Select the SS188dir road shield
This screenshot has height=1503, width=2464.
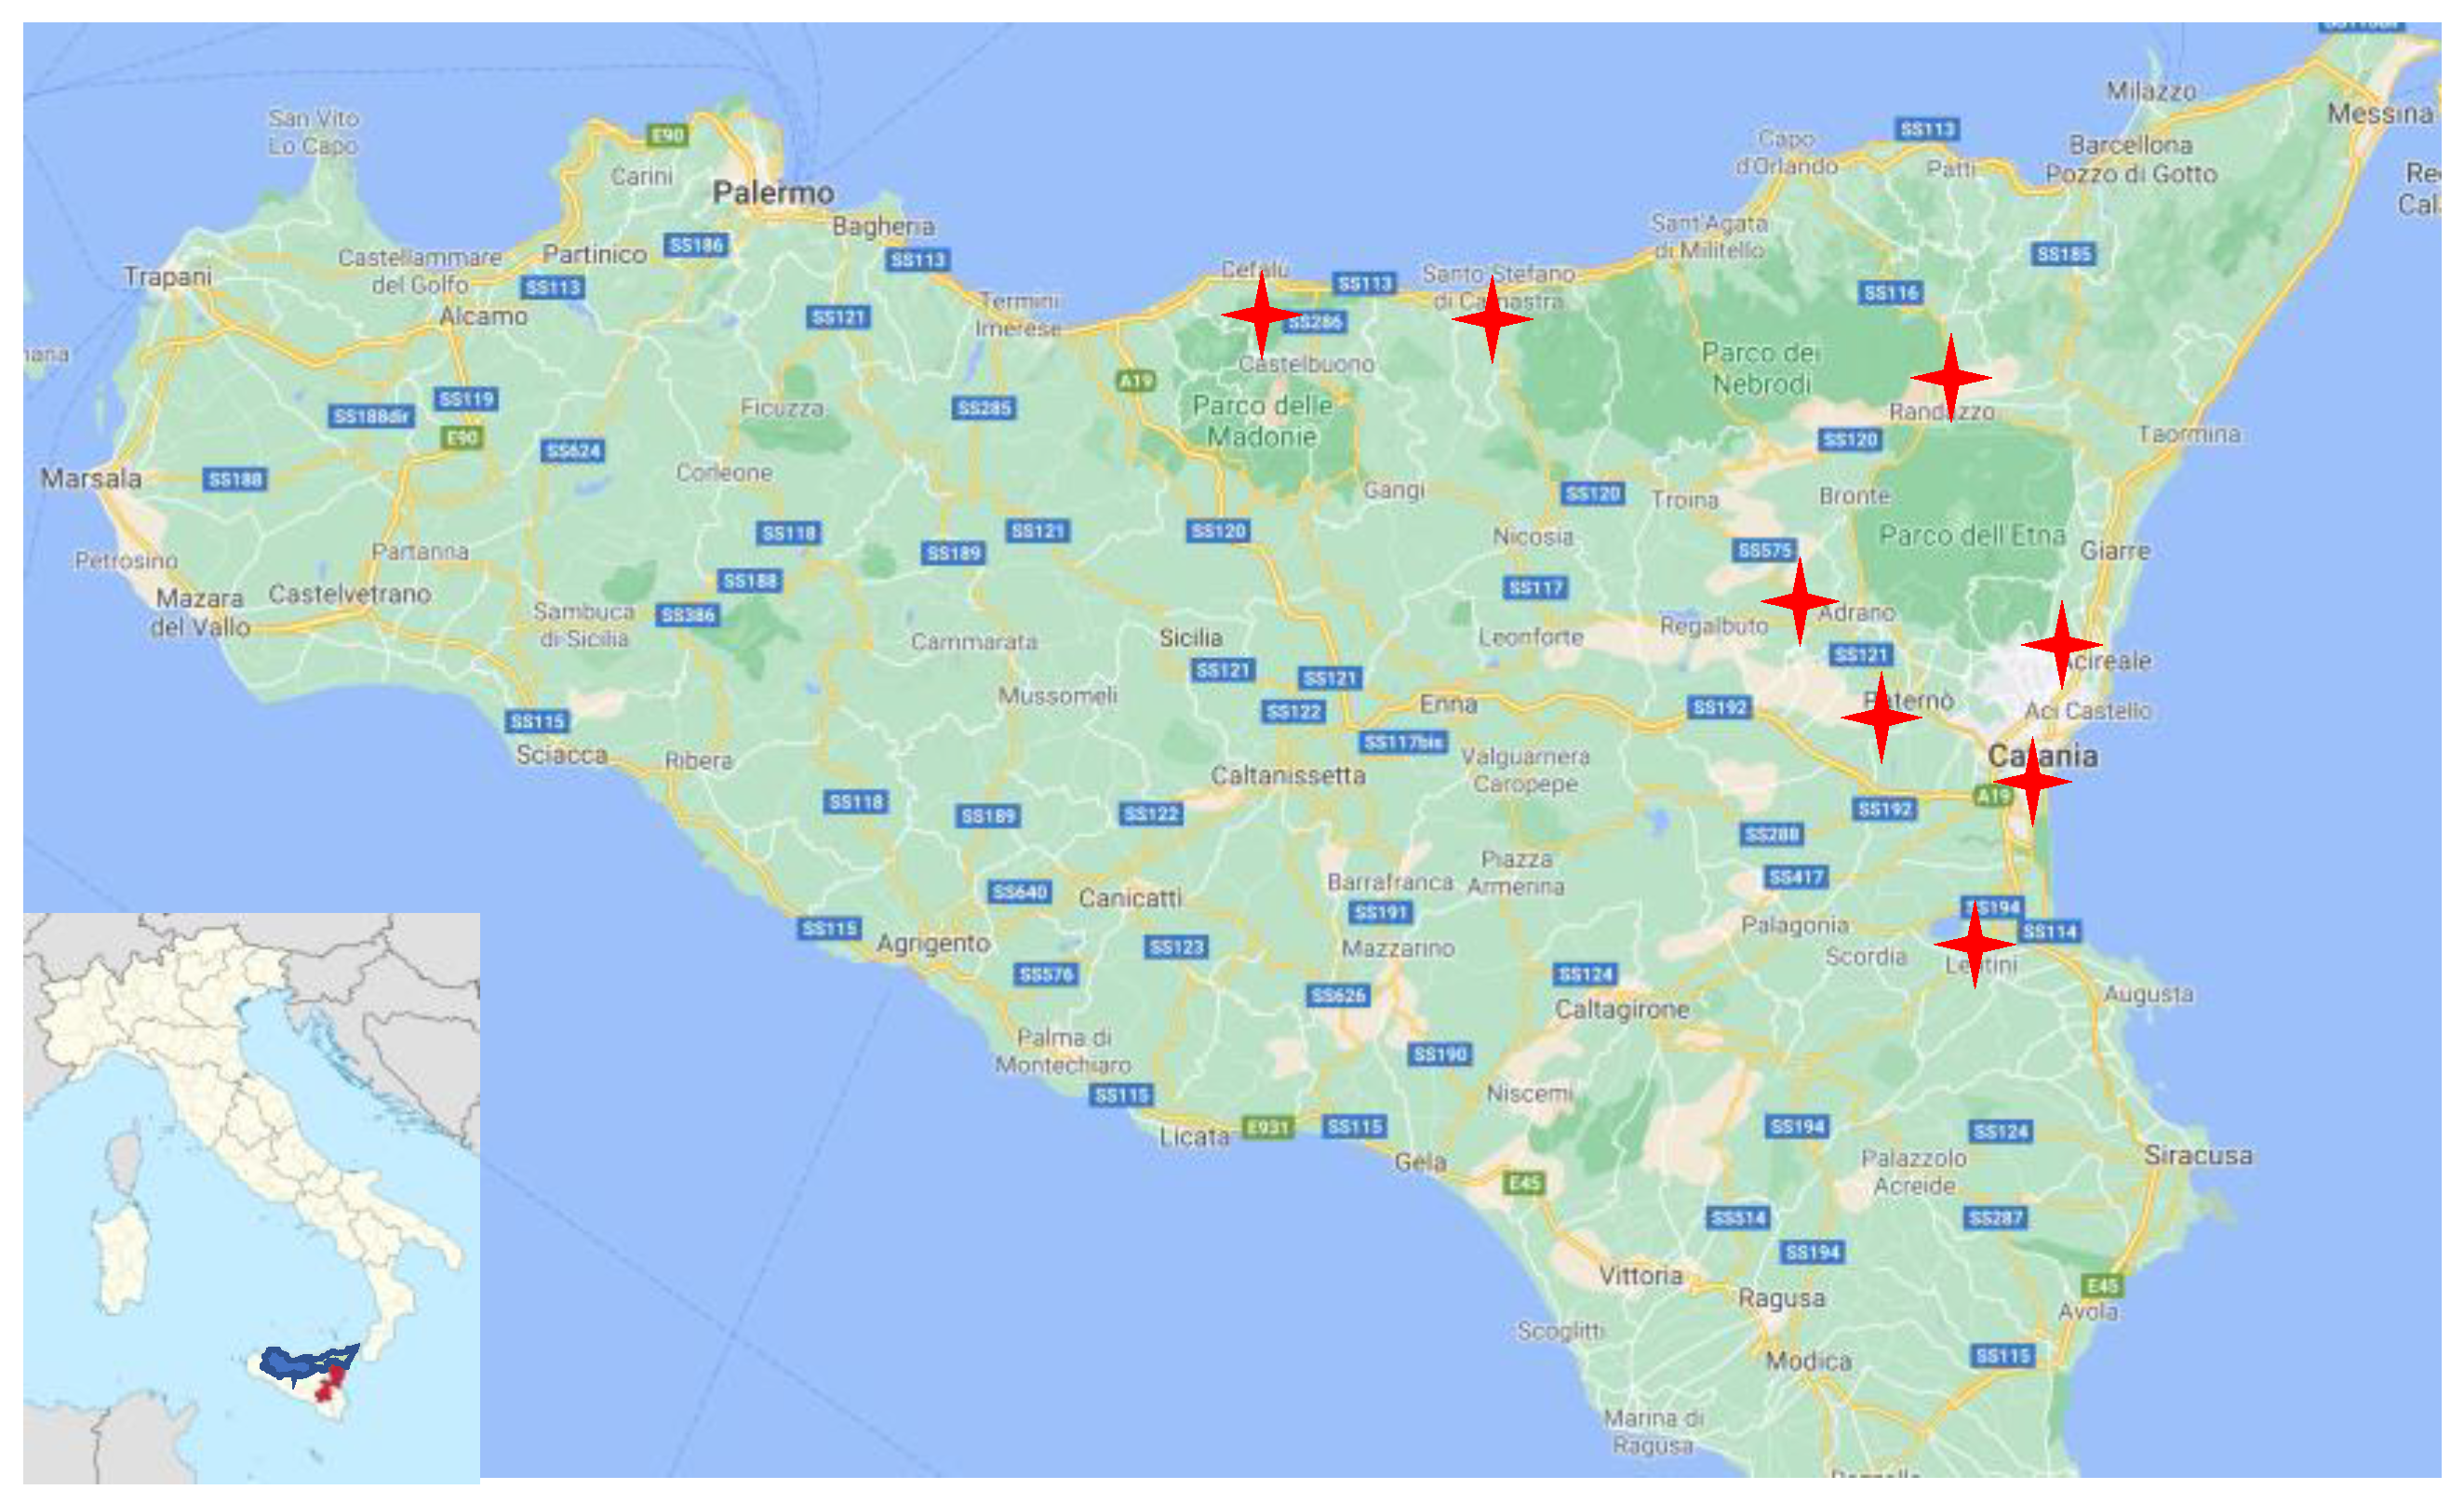[x=371, y=416]
